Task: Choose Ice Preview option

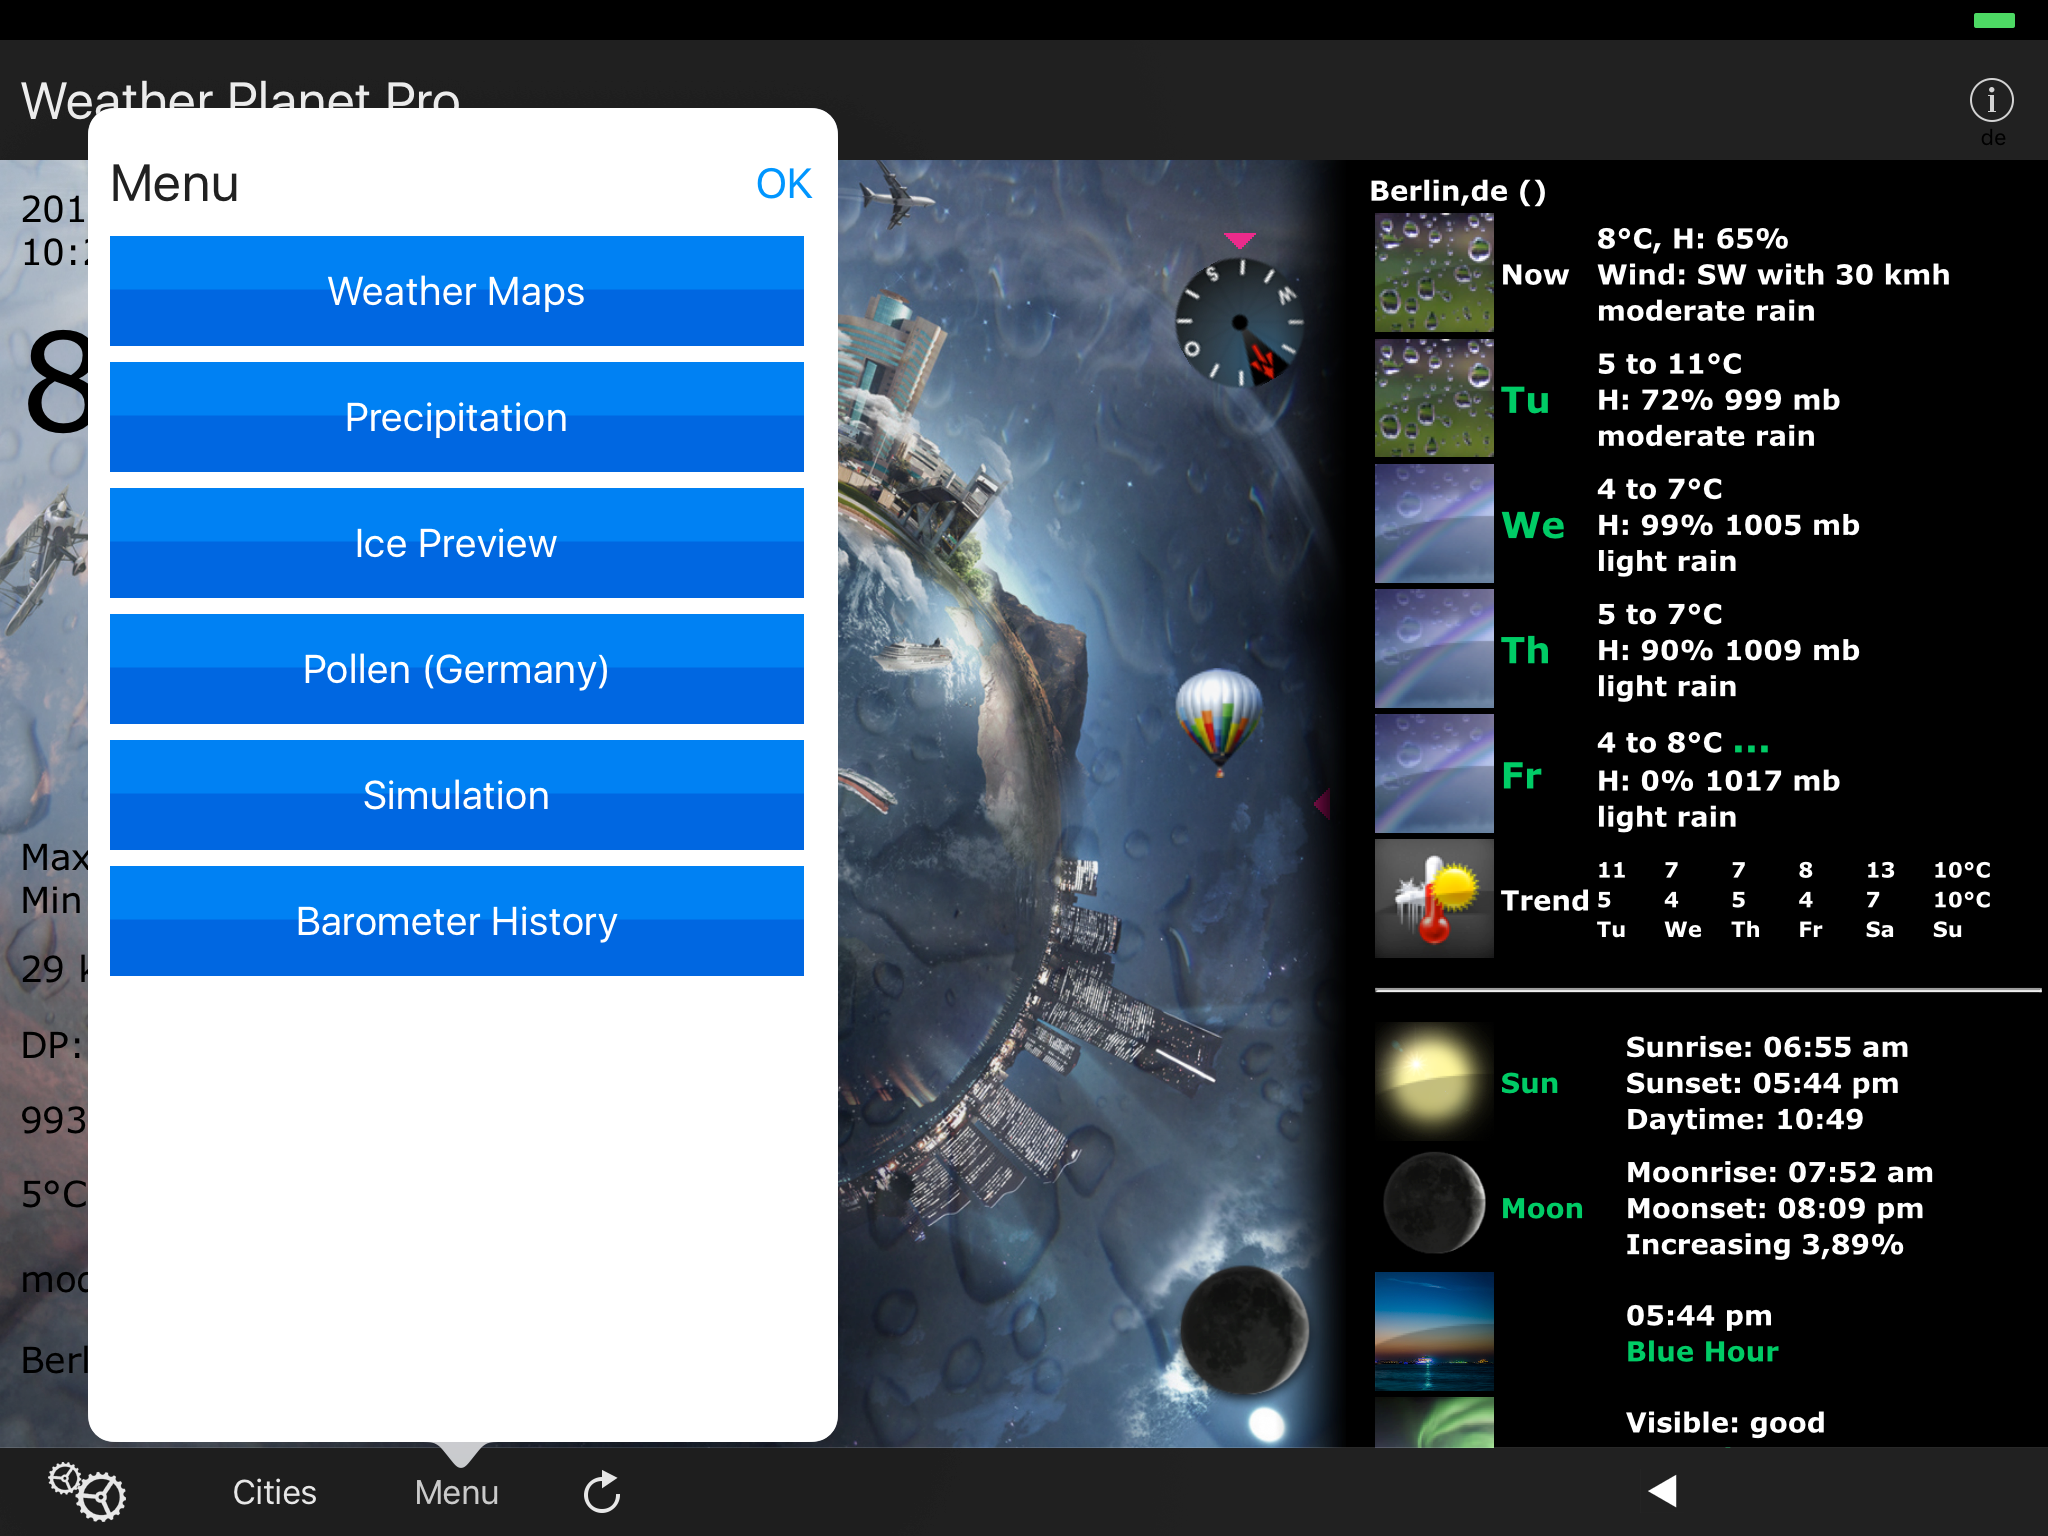Action: click(456, 543)
